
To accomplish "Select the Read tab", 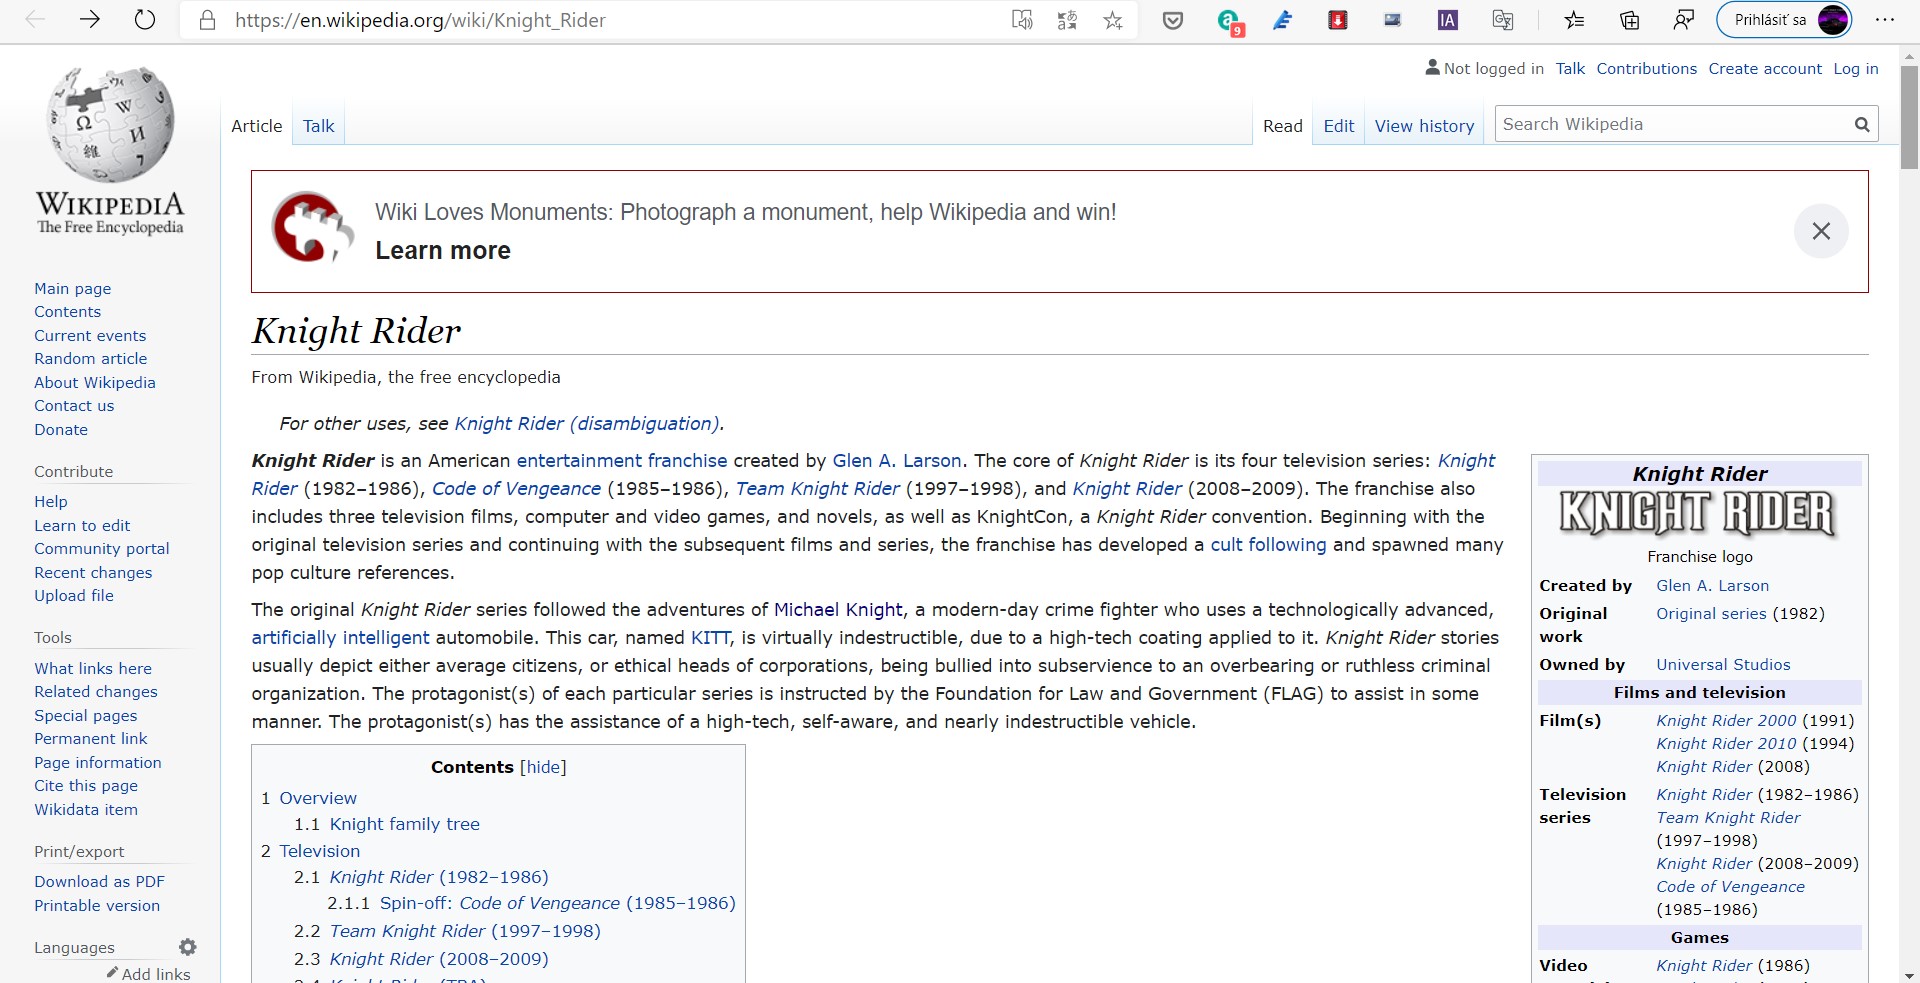I will click(1282, 126).
